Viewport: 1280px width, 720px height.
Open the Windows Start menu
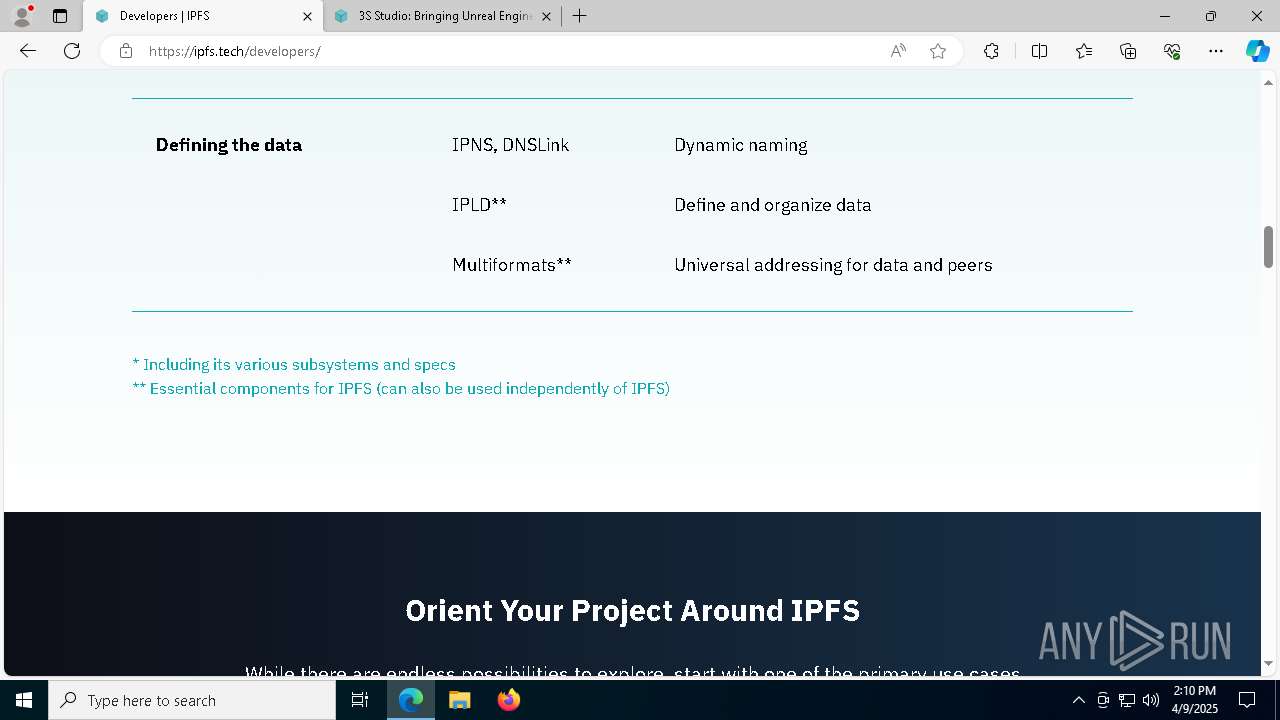(x=24, y=700)
